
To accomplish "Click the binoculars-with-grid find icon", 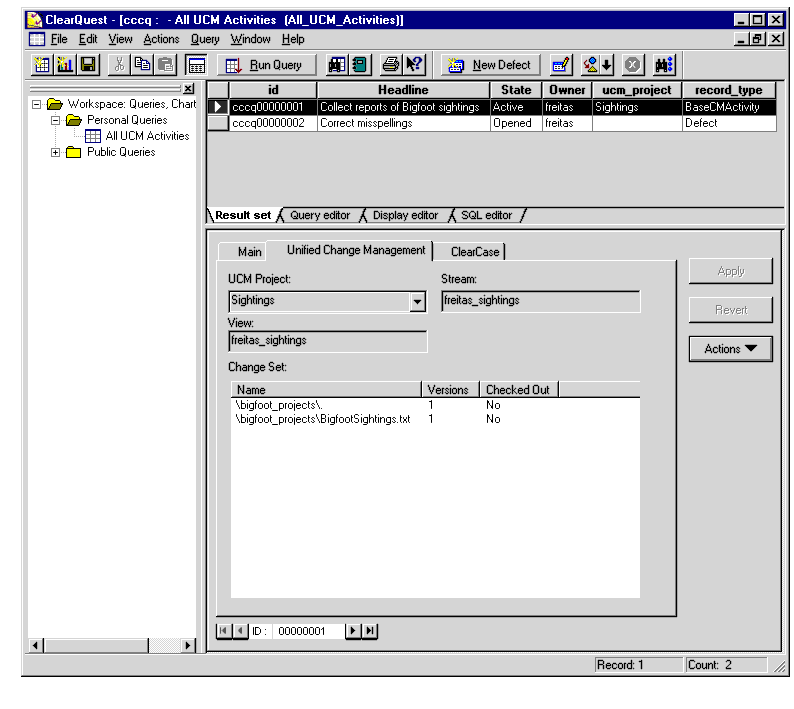I will click(337, 65).
